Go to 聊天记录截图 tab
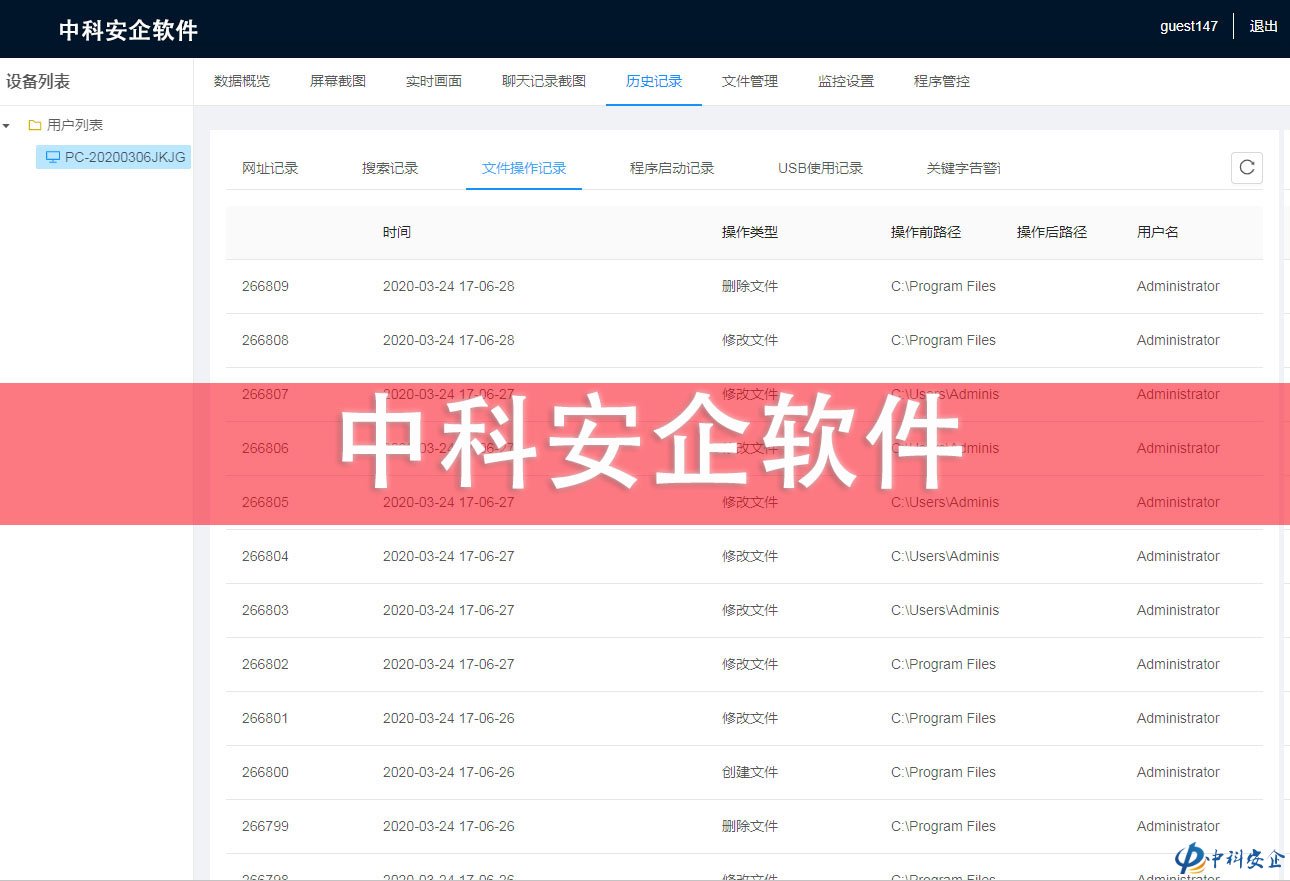The width and height of the screenshot is (1290, 881). (x=544, y=81)
